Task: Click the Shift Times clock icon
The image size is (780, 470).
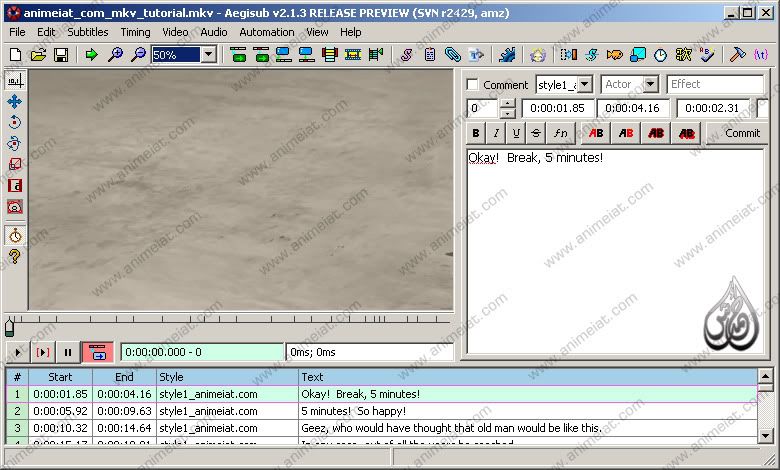Action: click(661, 55)
